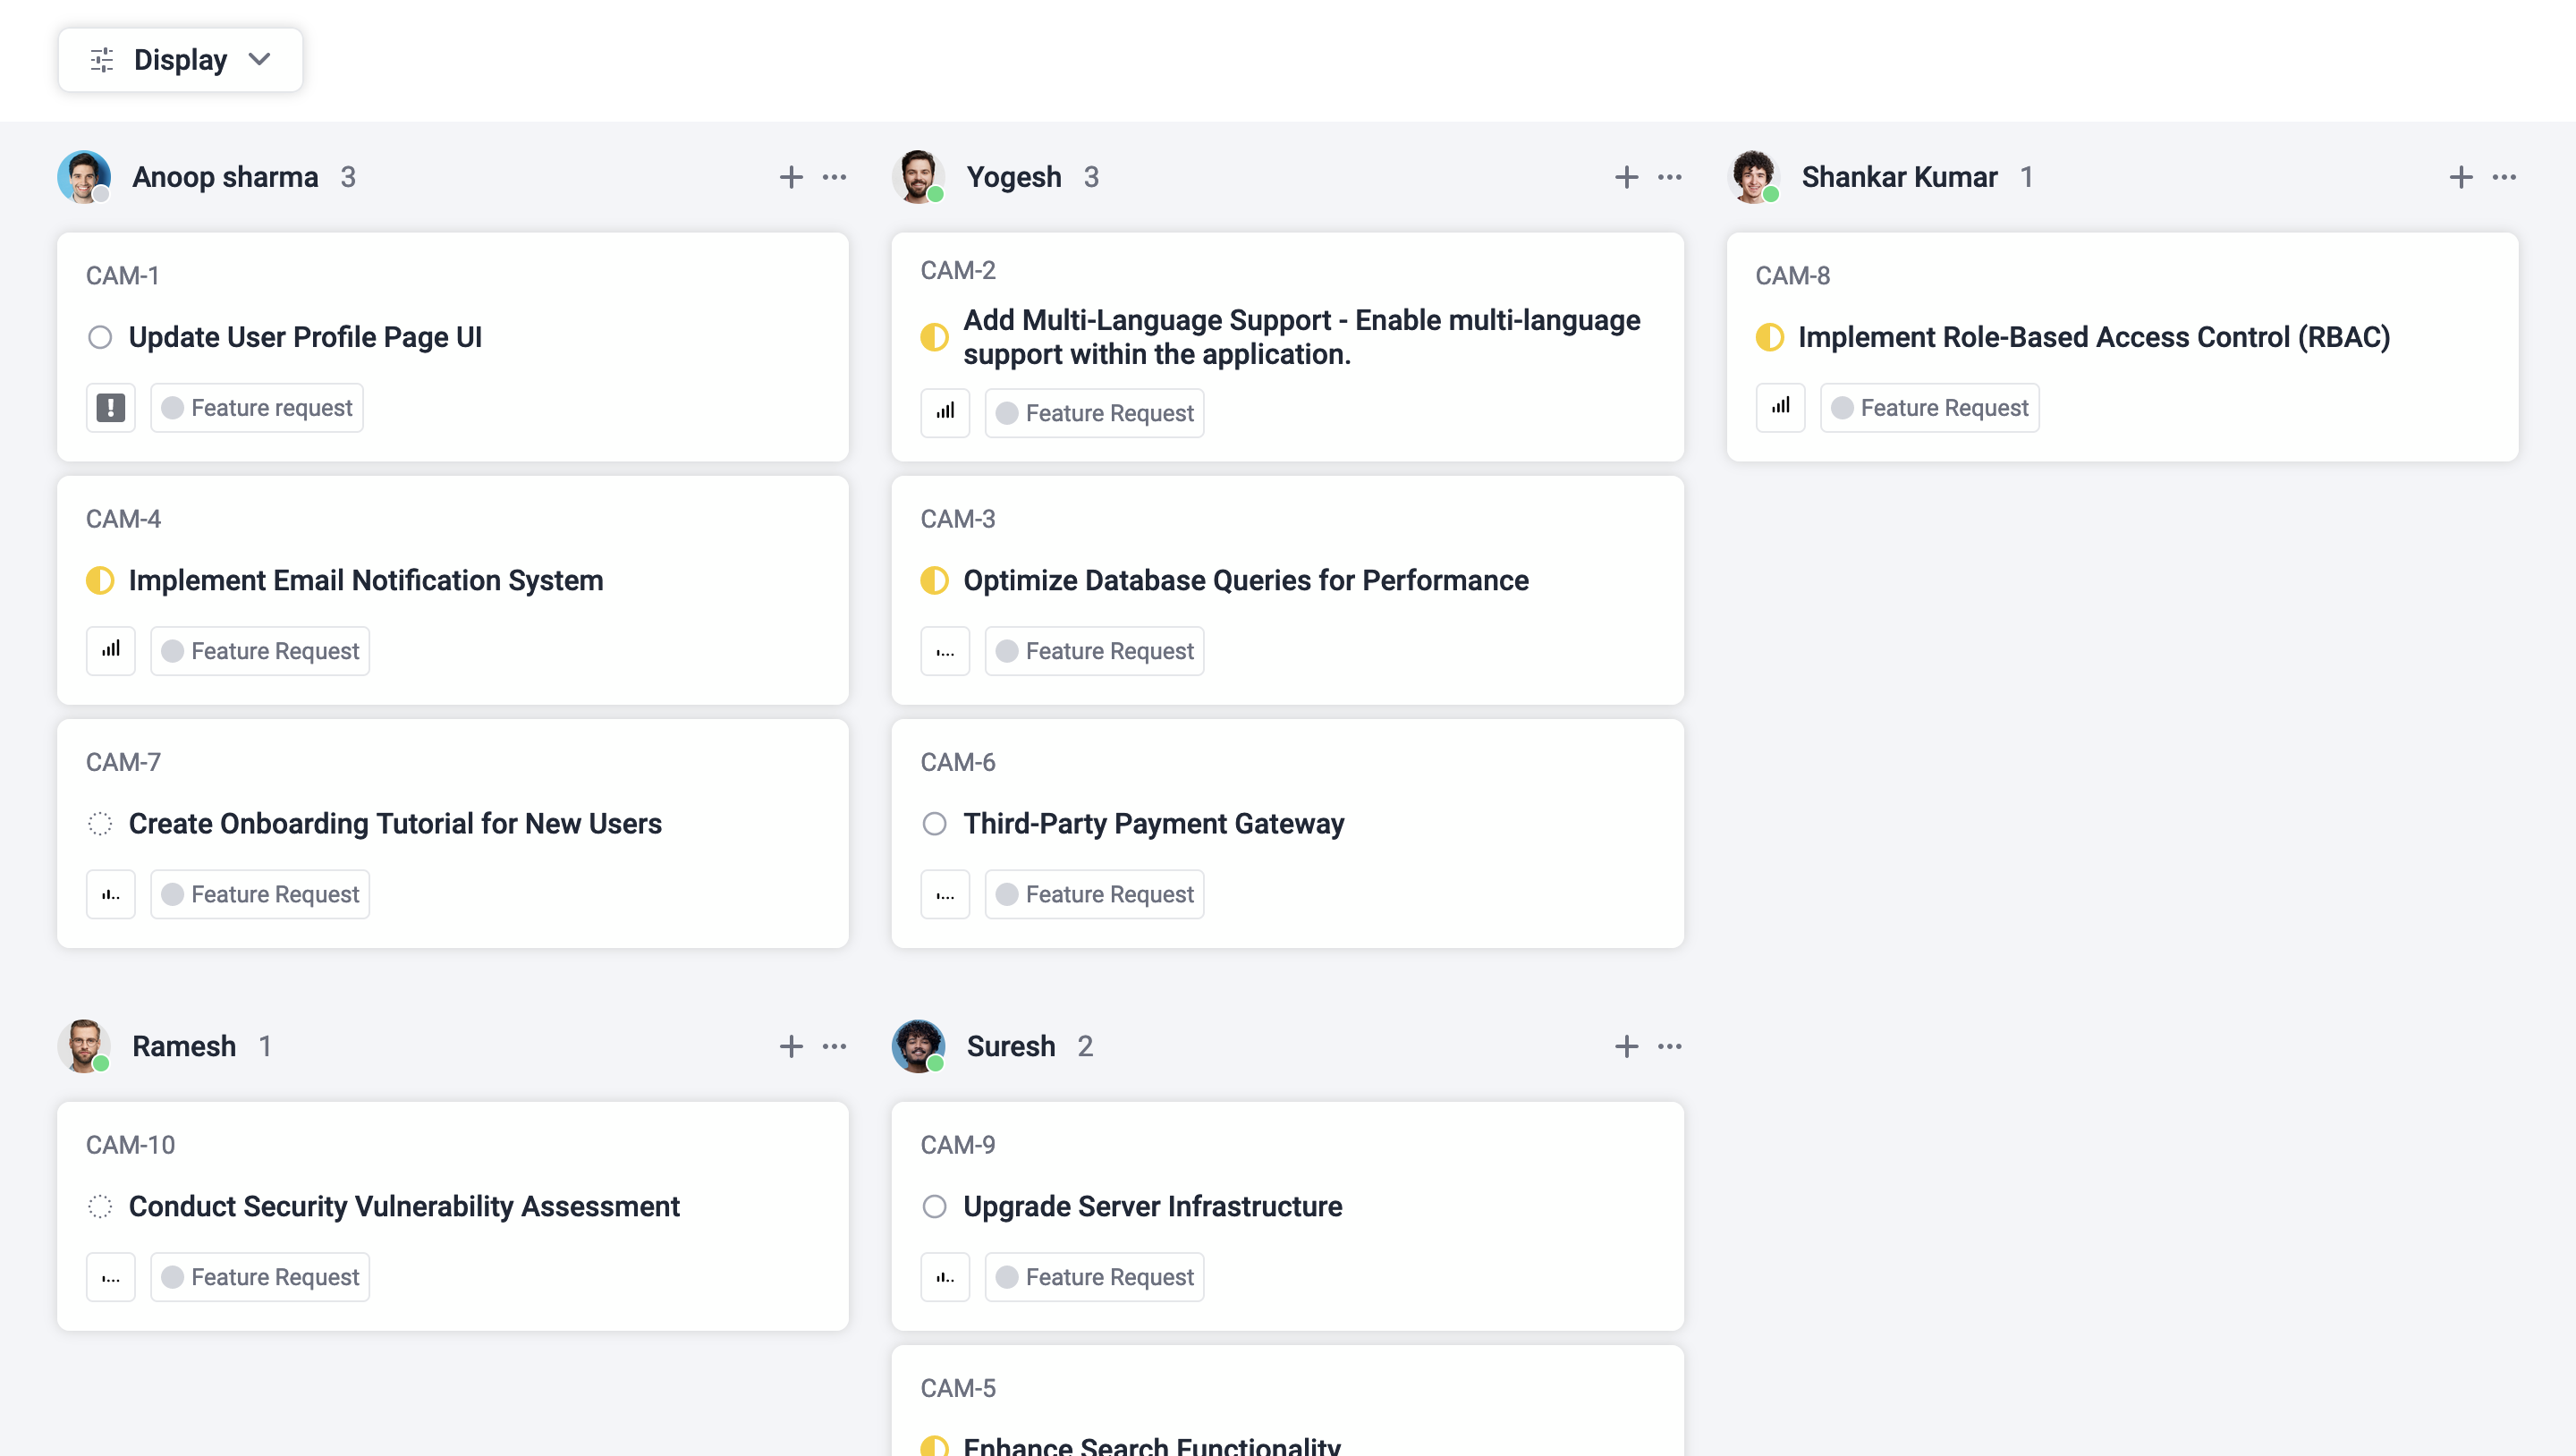Click the in-progress status indicator on CAM-2

coord(936,337)
